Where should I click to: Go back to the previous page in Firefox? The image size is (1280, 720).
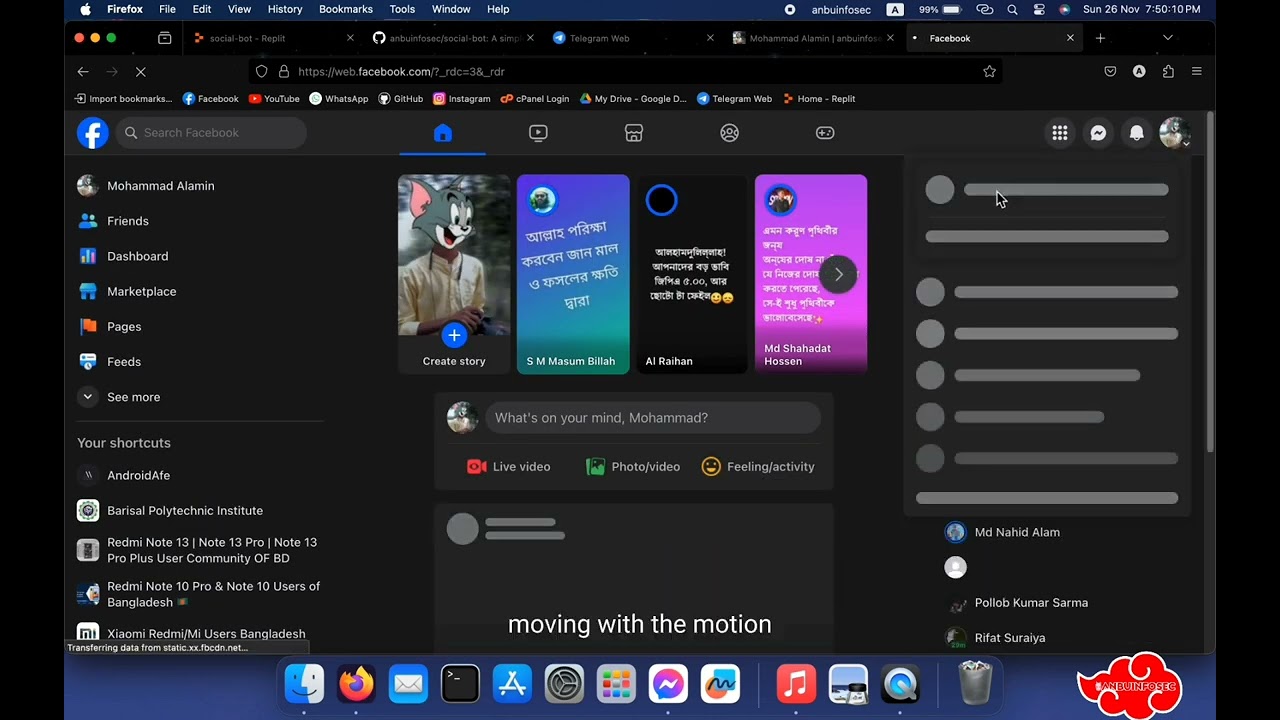tap(83, 72)
